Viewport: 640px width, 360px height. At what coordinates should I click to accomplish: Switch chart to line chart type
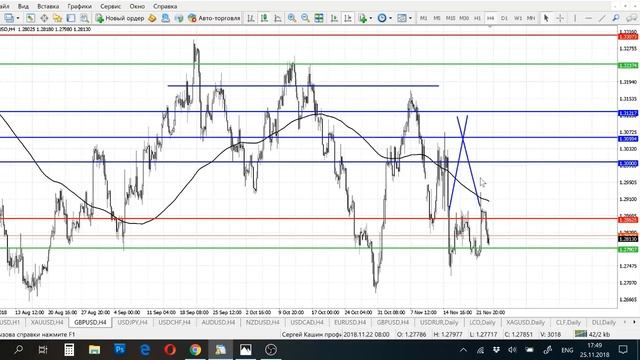pyautogui.click(x=278, y=18)
